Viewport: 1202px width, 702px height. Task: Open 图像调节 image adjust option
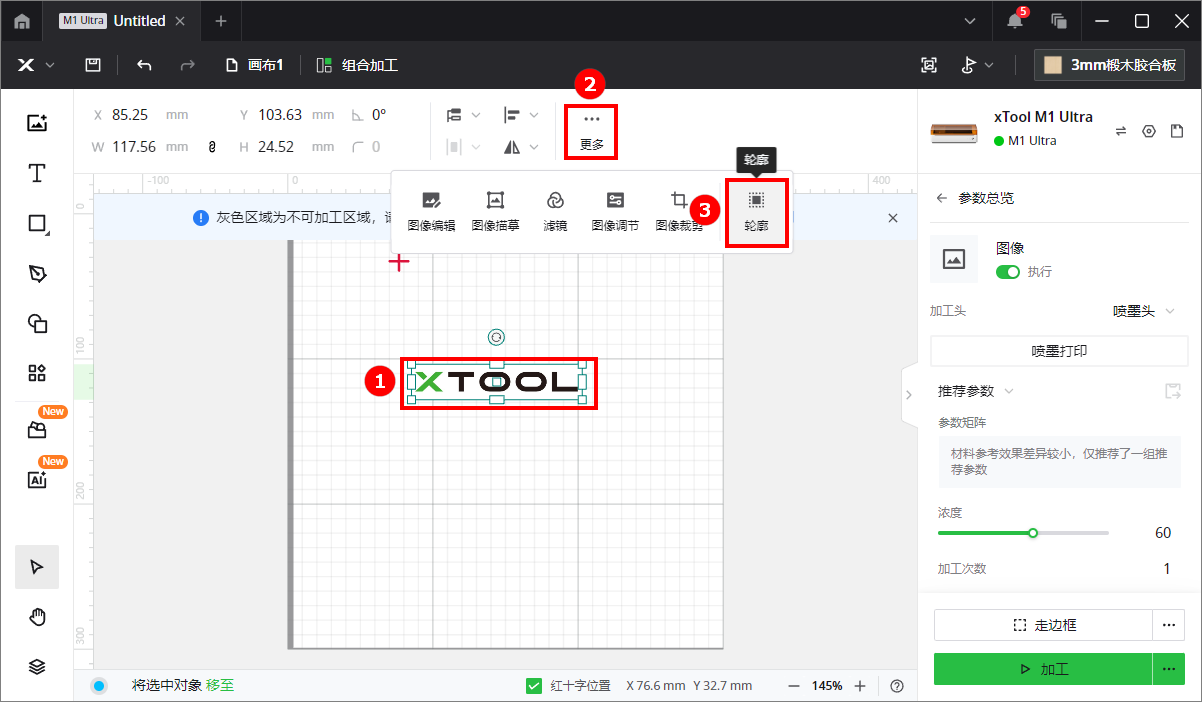(x=615, y=211)
